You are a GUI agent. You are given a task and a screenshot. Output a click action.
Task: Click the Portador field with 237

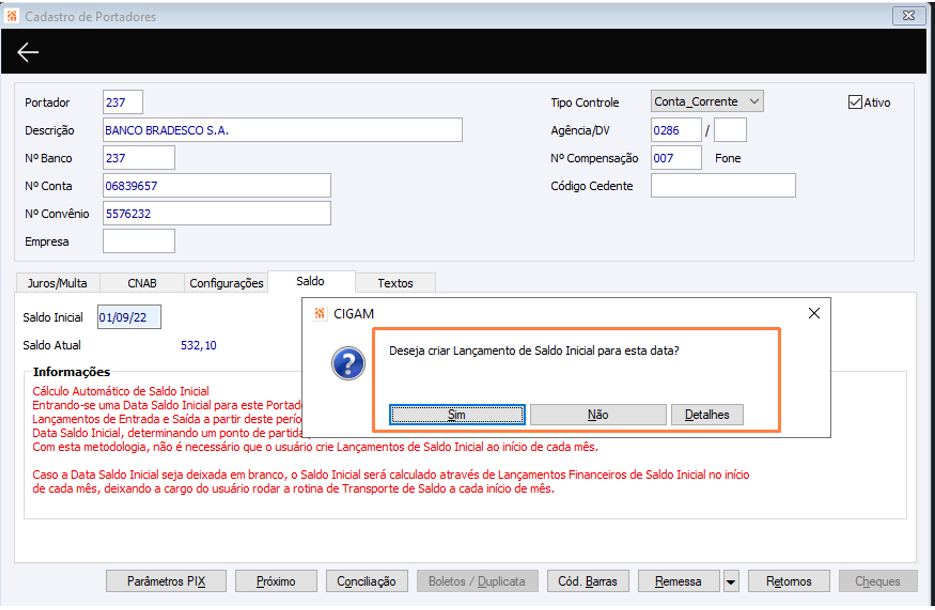123,102
